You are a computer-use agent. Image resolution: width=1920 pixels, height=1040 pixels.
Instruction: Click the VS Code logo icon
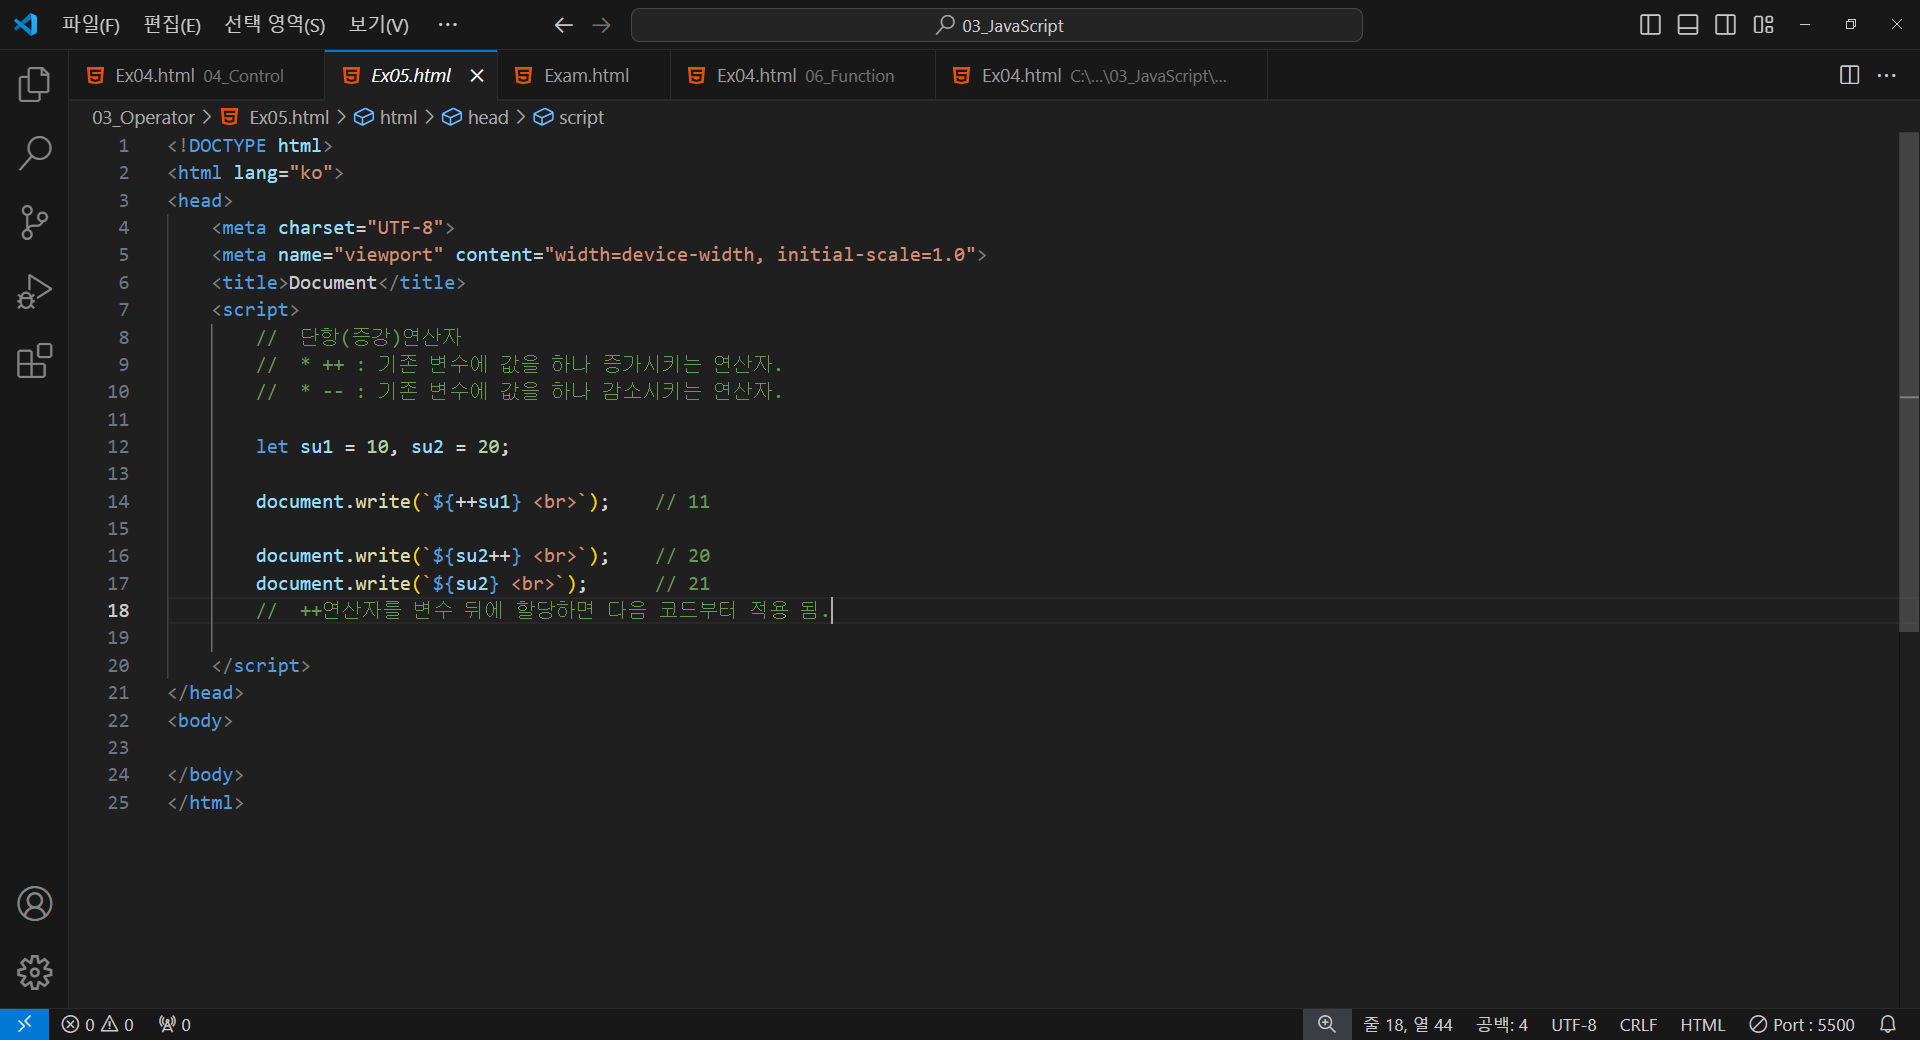click(x=25, y=24)
